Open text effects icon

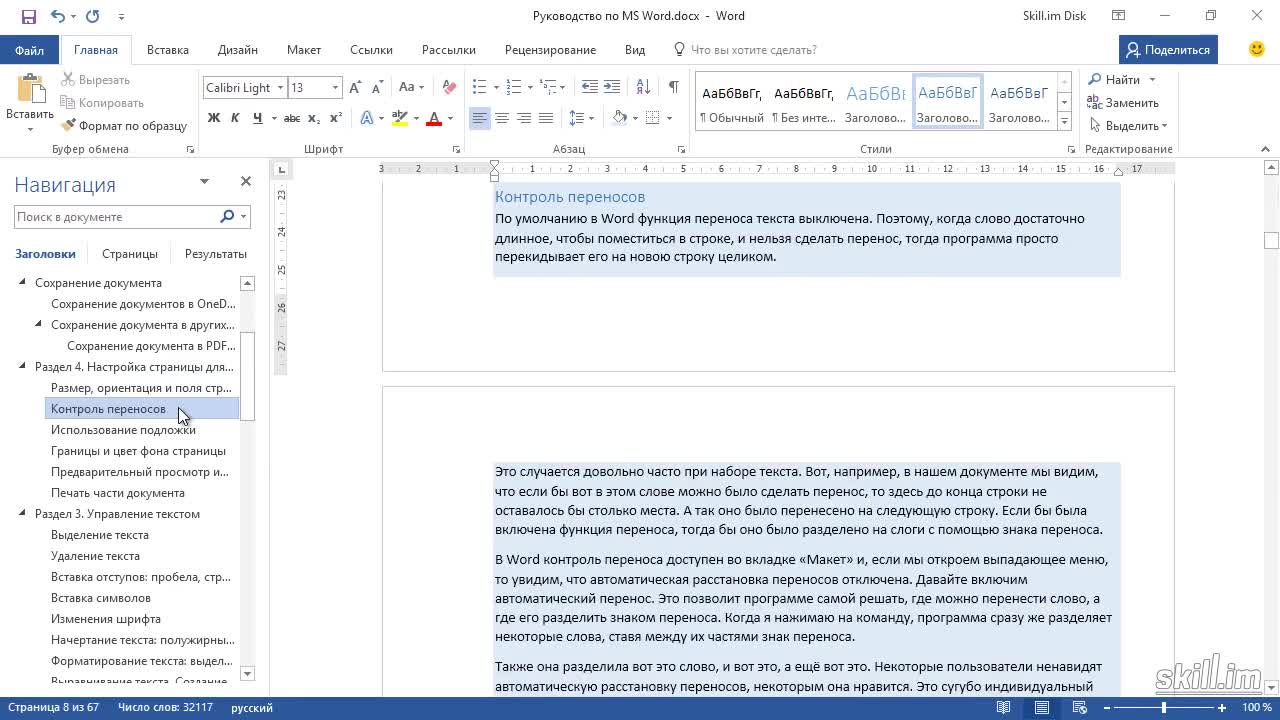point(367,118)
